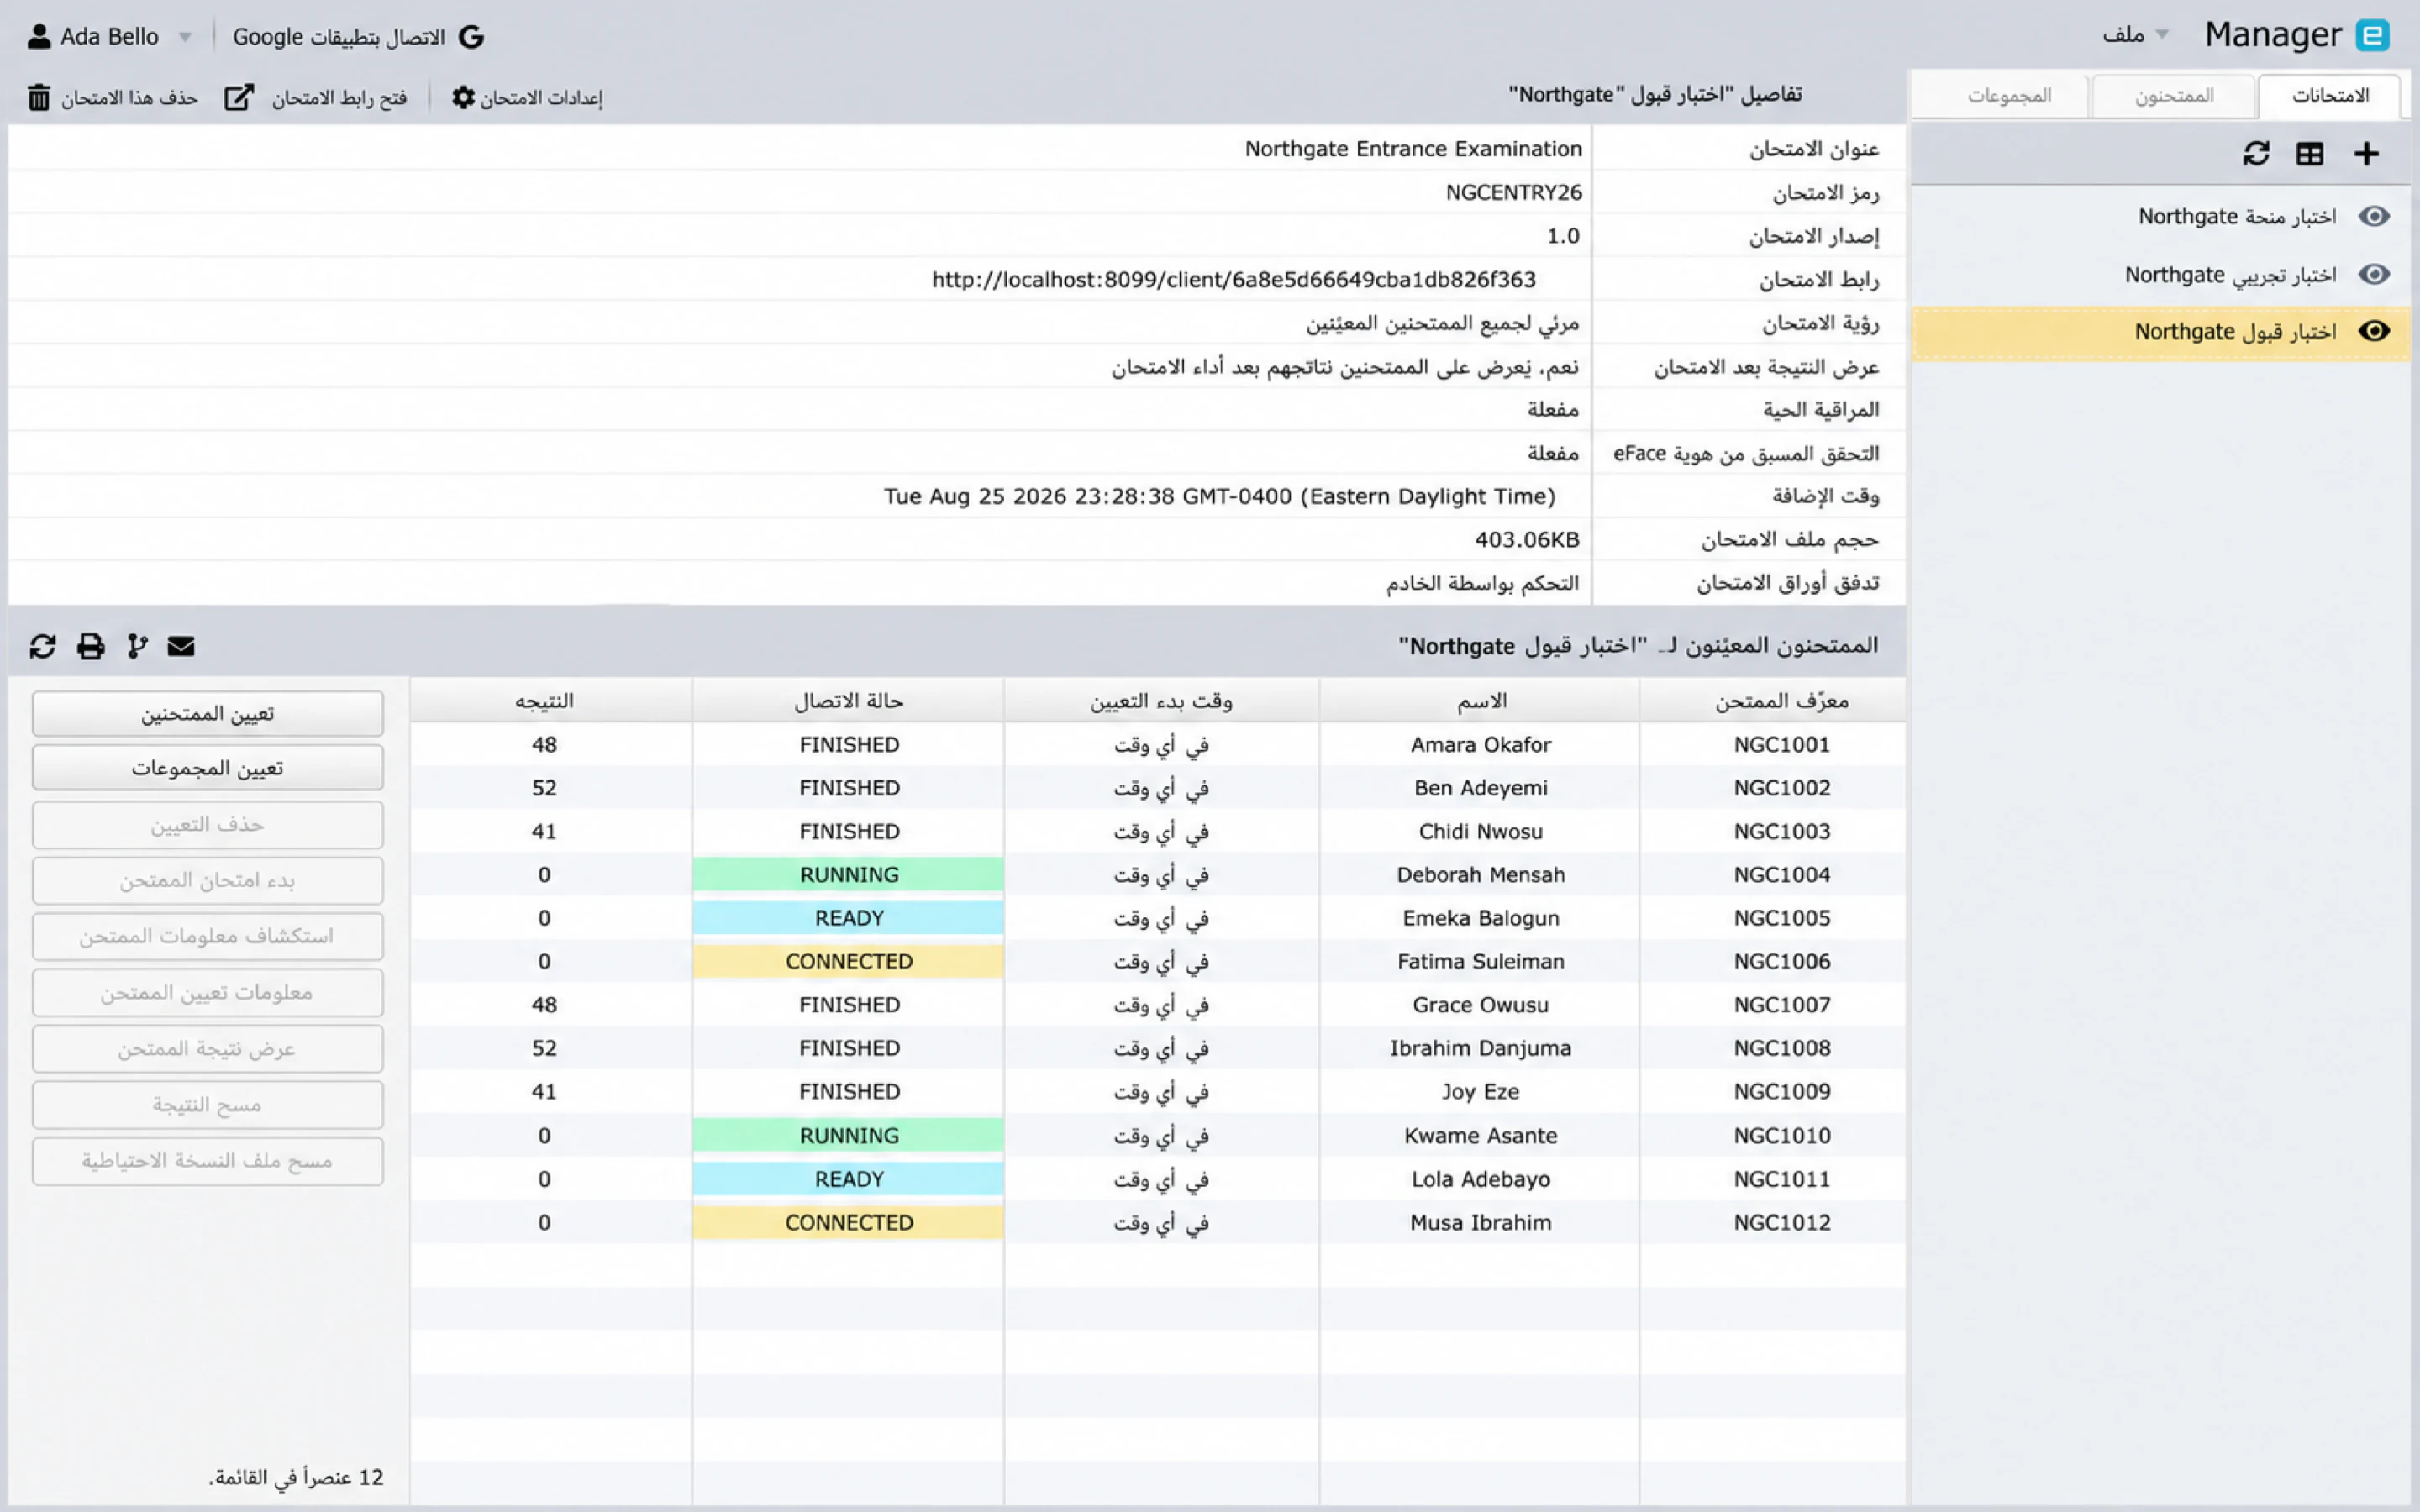Viewport: 2420px width, 1512px height.
Task: Click the exam link URL localhost:8099
Action: (1233, 280)
